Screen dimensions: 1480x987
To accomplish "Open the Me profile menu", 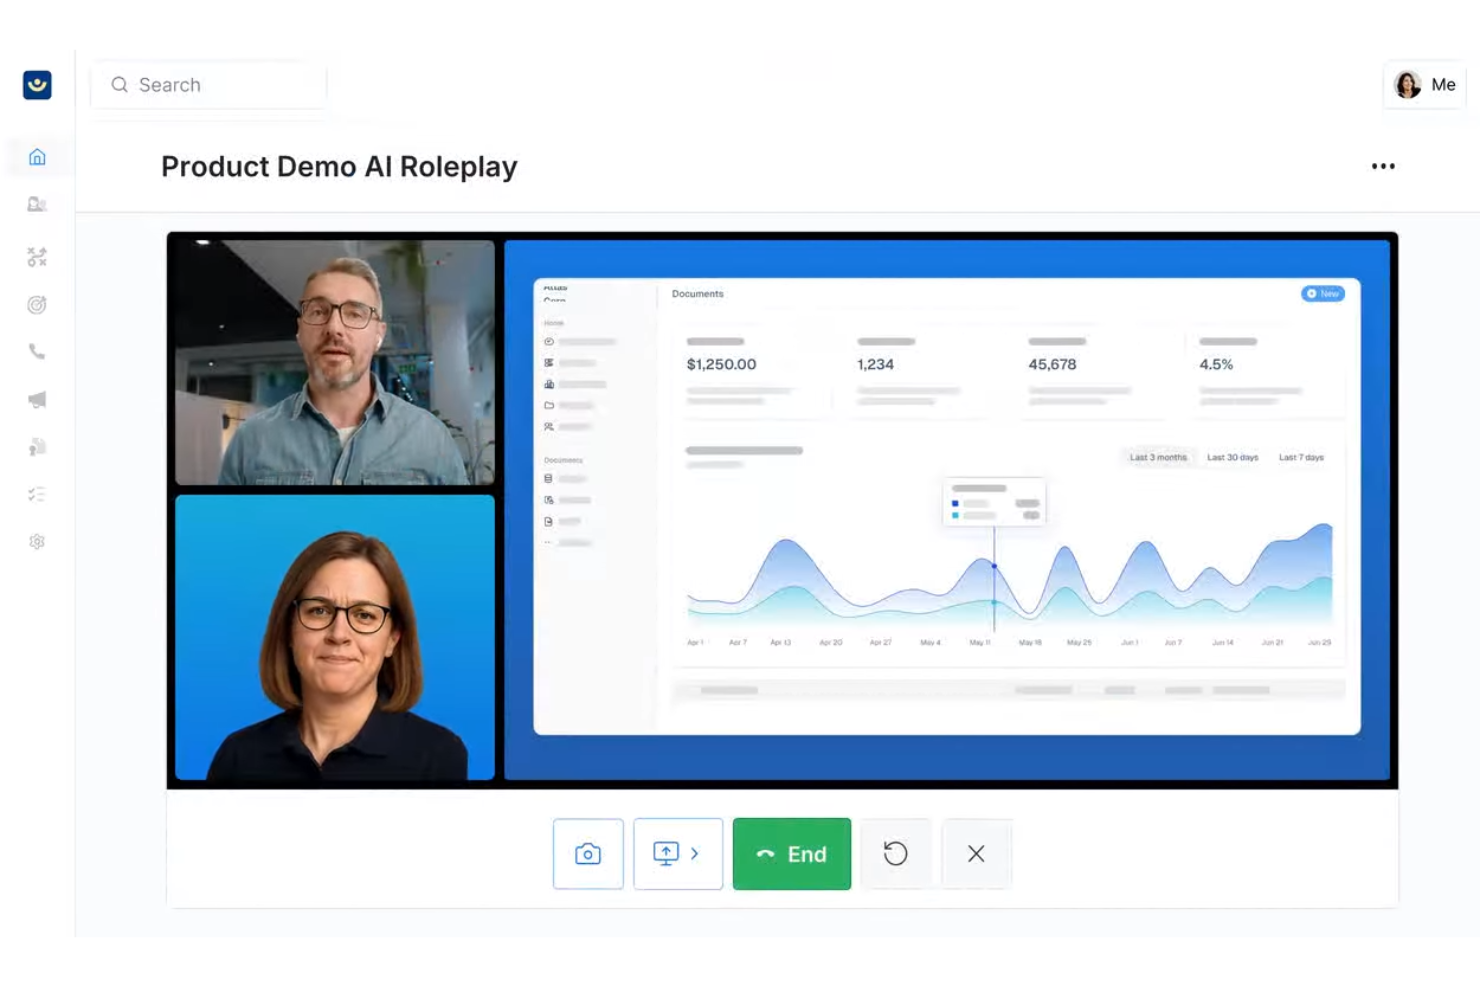I will [x=1424, y=85].
